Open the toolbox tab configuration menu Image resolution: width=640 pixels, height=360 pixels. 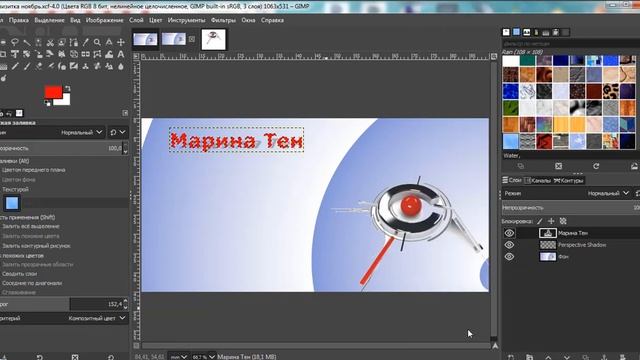125,113
